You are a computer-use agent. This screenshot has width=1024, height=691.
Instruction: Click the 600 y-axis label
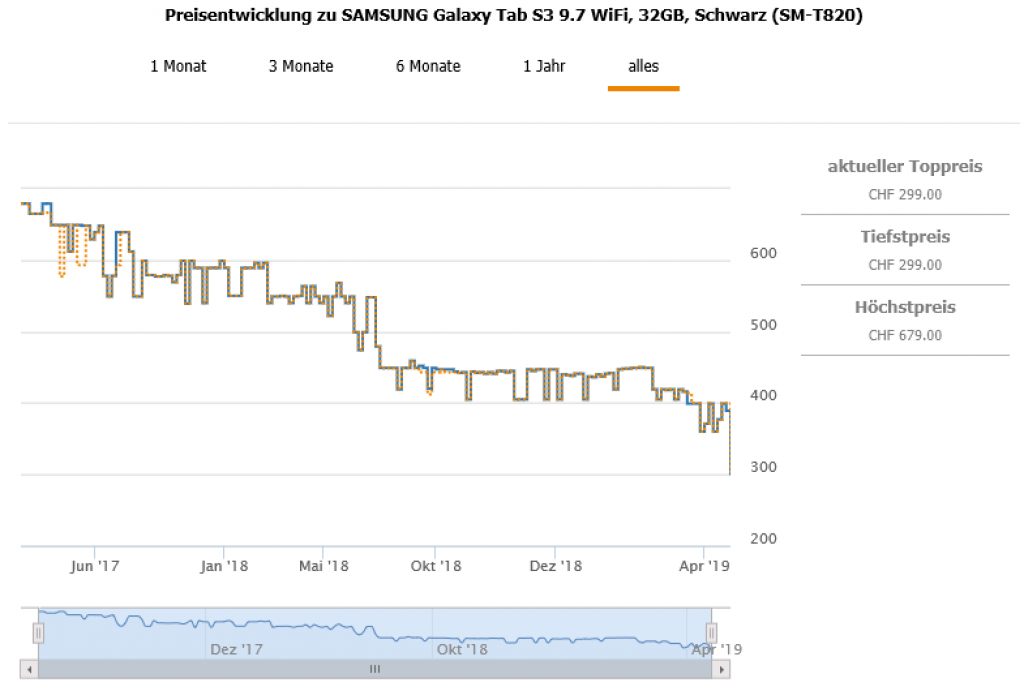pos(763,254)
